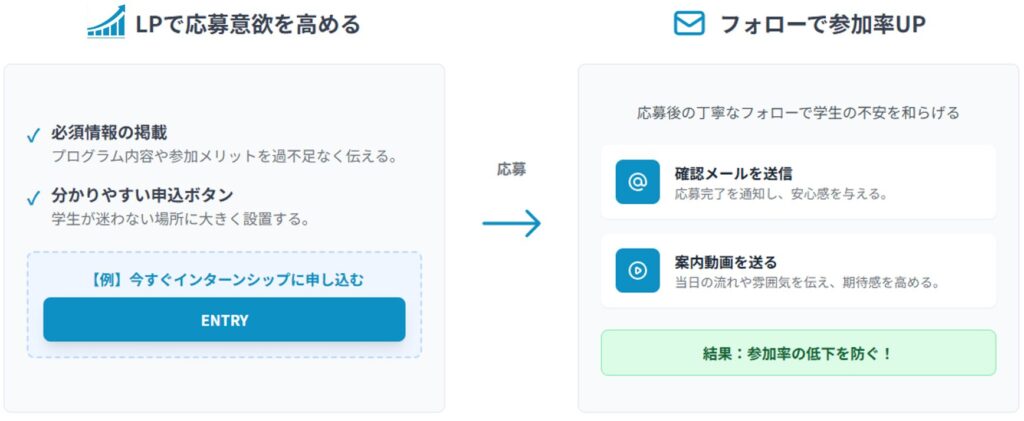This screenshot has width=1024, height=421.
Task: Click the 当日の流れや雰囲気を伝え description text
Action: click(806, 282)
